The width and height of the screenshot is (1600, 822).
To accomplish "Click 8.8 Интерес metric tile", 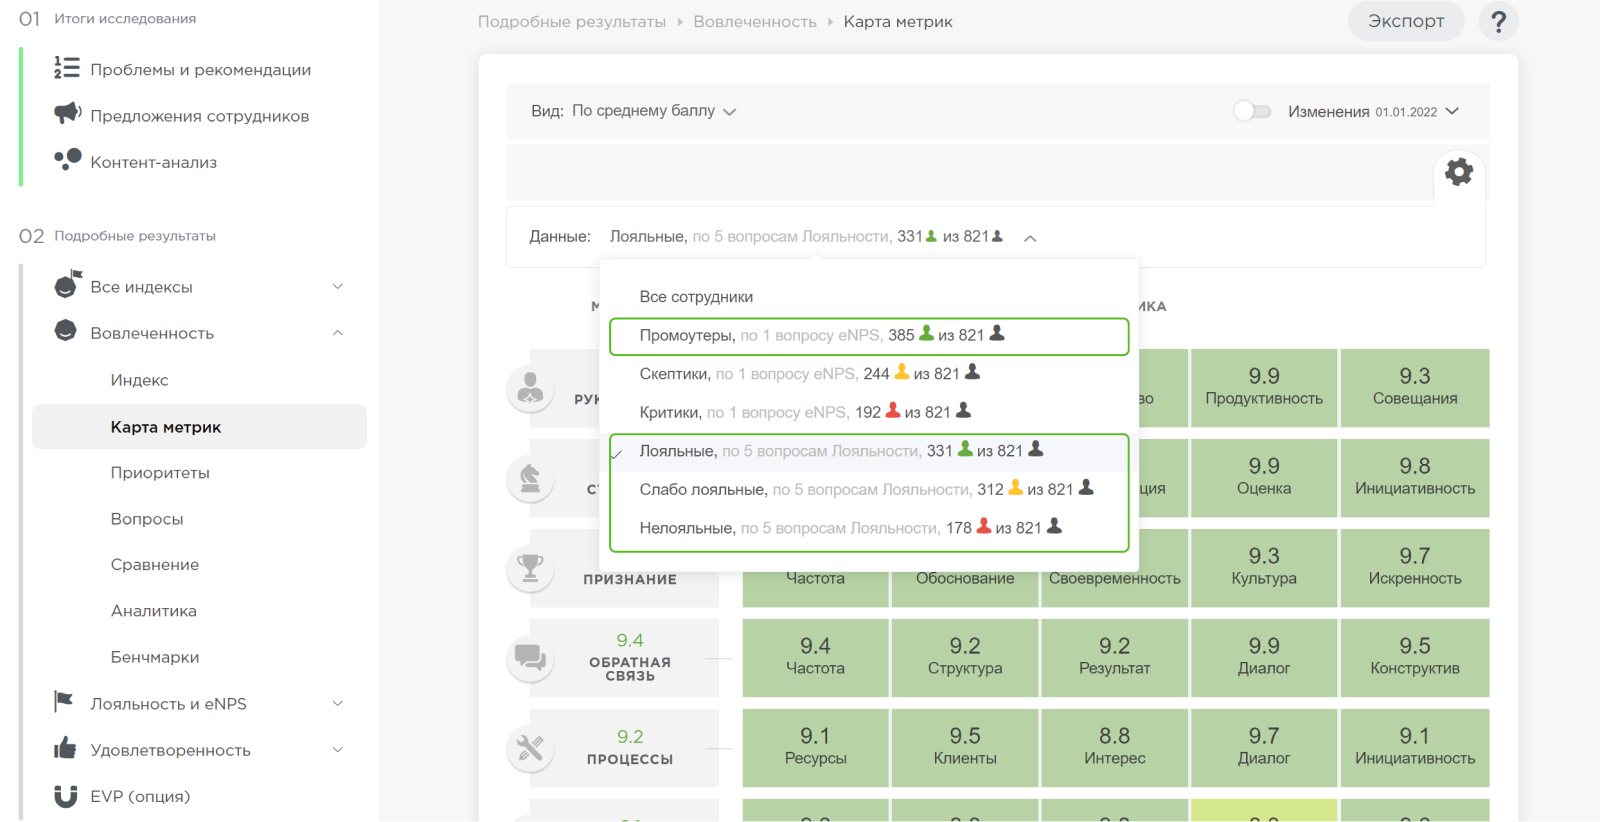I will (1114, 748).
